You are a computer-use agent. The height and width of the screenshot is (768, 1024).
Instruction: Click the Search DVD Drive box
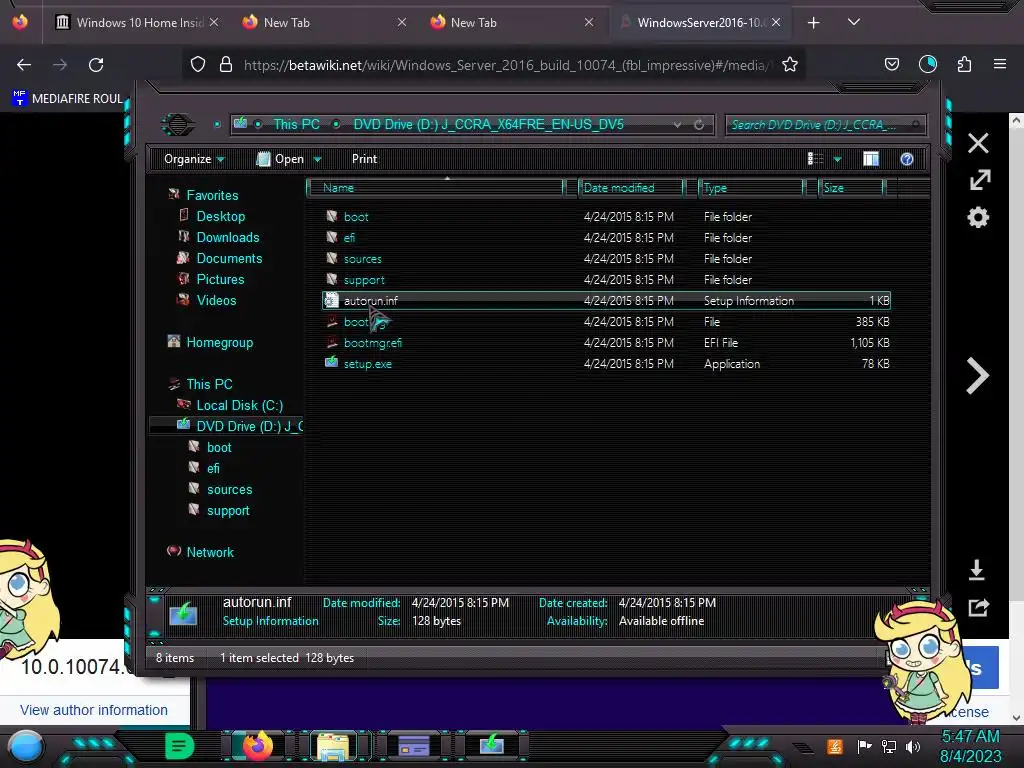tap(825, 125)
